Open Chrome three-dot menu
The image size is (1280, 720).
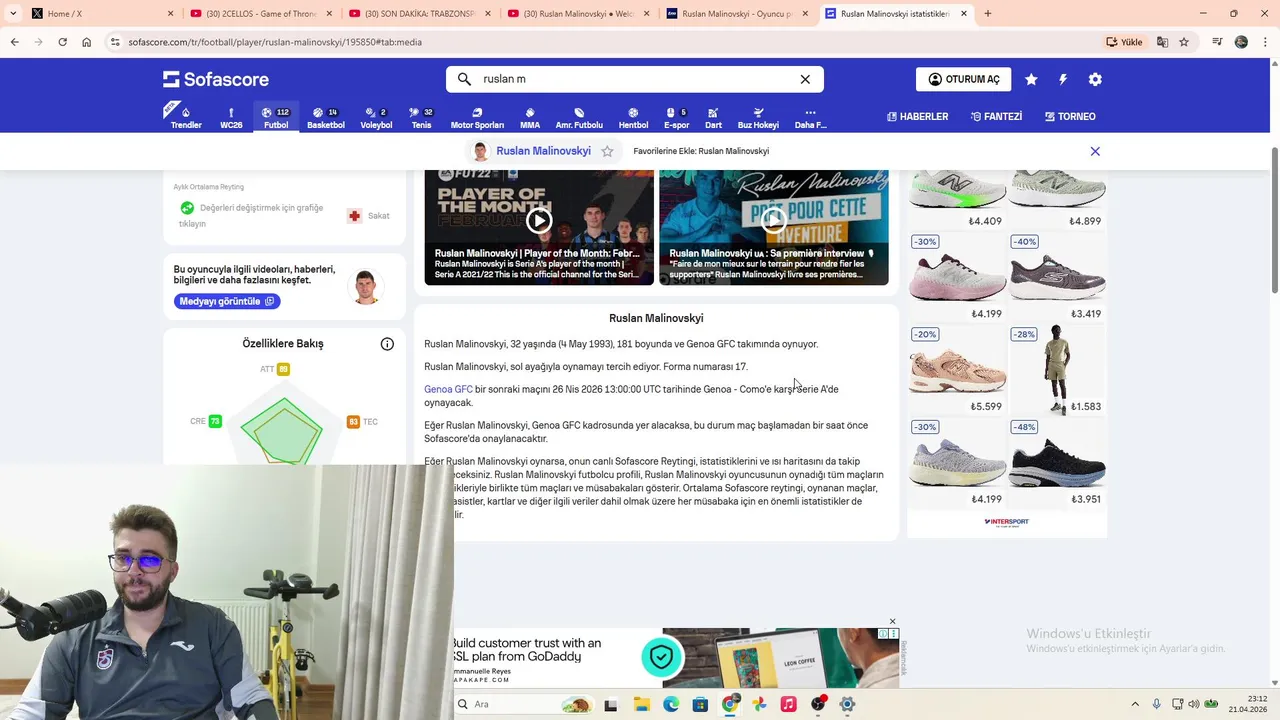1265,42
